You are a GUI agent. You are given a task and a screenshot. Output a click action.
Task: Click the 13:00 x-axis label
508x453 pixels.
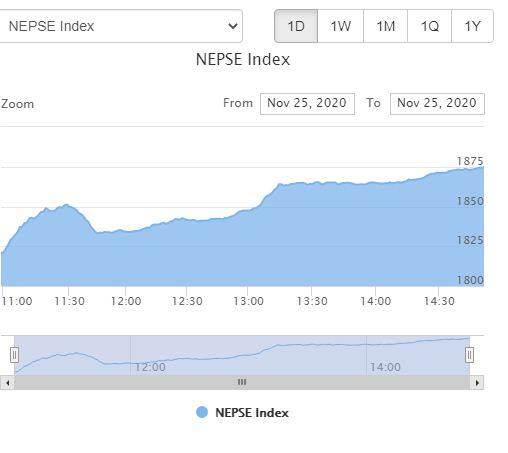pyautogui.click(x=248, y=301)
